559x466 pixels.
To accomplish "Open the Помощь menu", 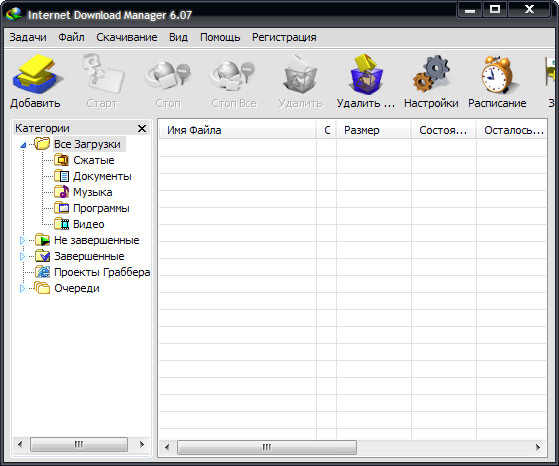I will coord(220,37).
